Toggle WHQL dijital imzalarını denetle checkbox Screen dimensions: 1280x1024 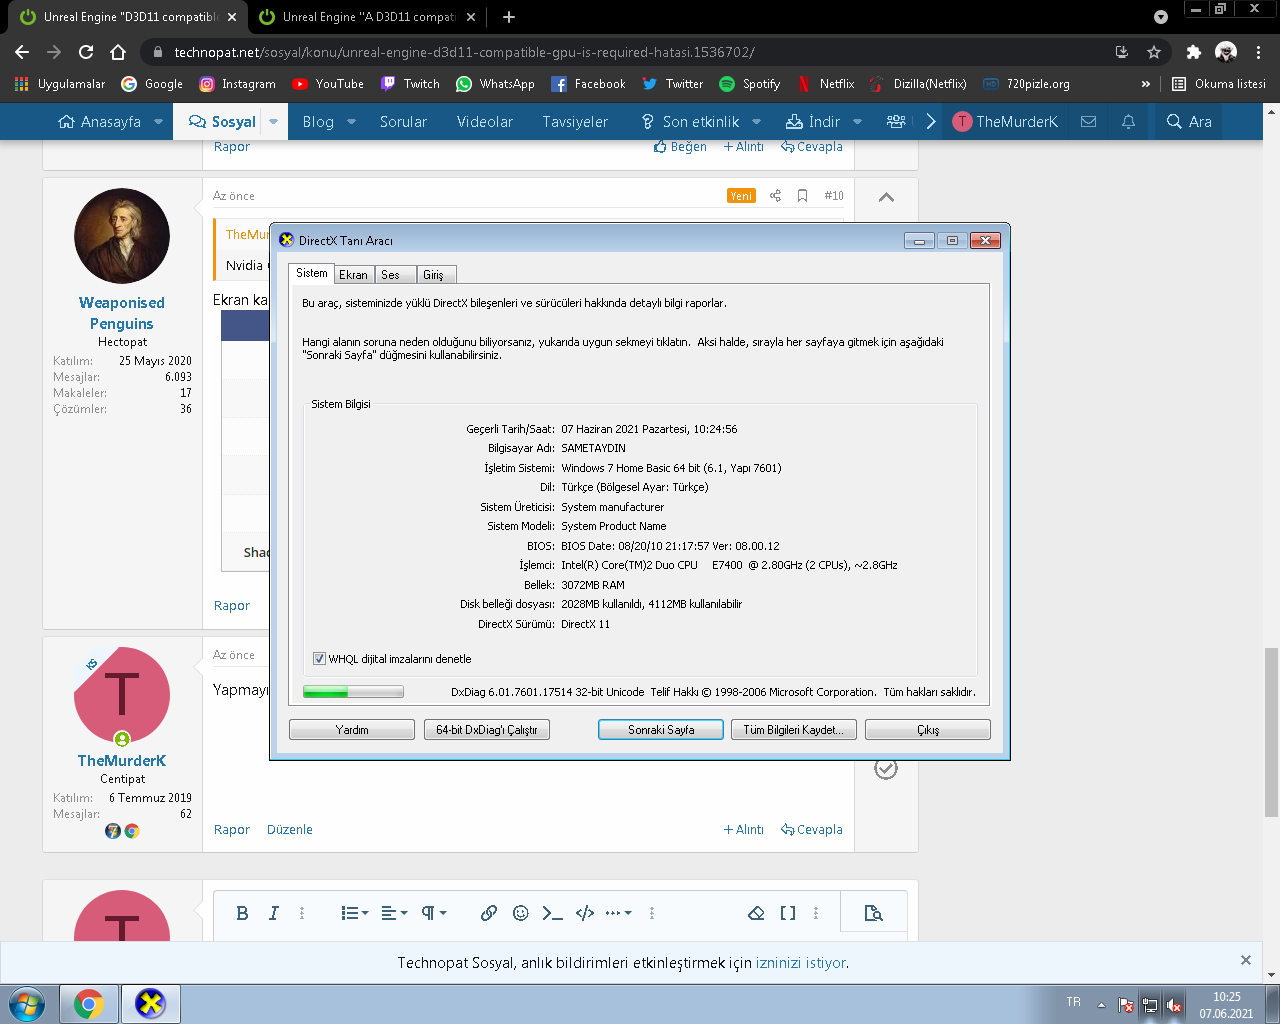coord(319,659)
